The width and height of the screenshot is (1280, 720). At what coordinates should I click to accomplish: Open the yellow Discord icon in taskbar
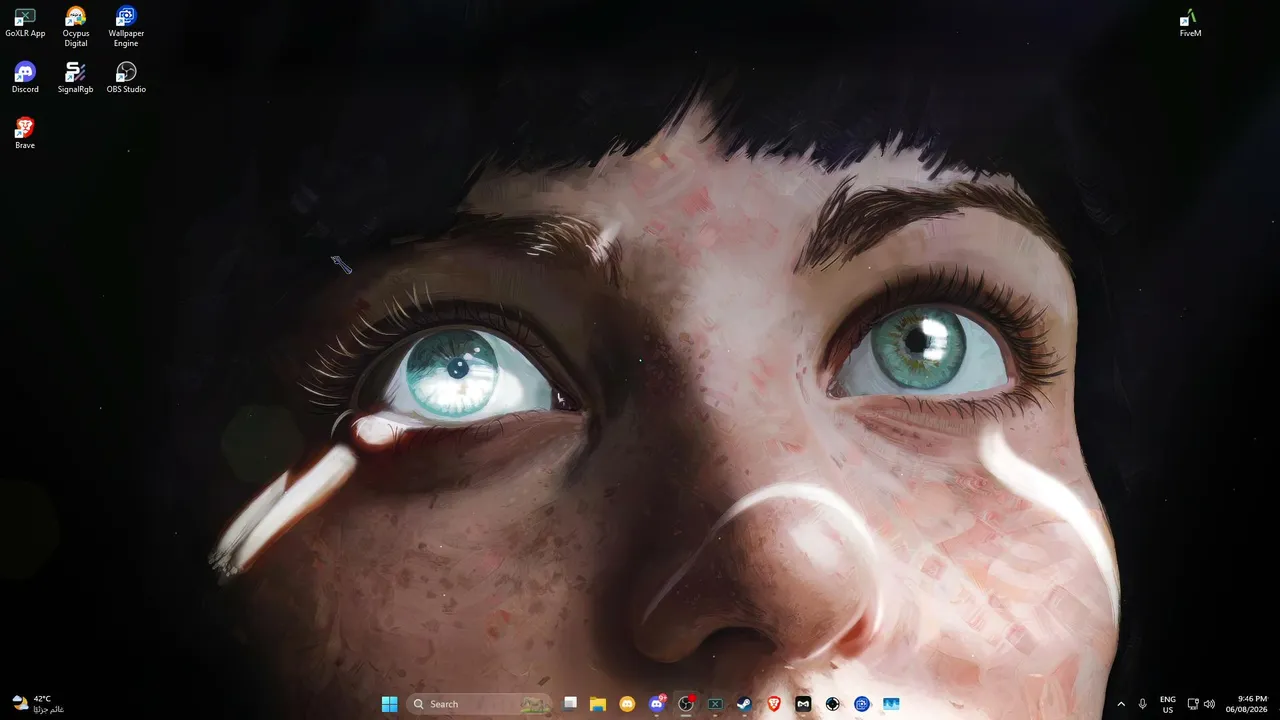[x=627, y=704]
